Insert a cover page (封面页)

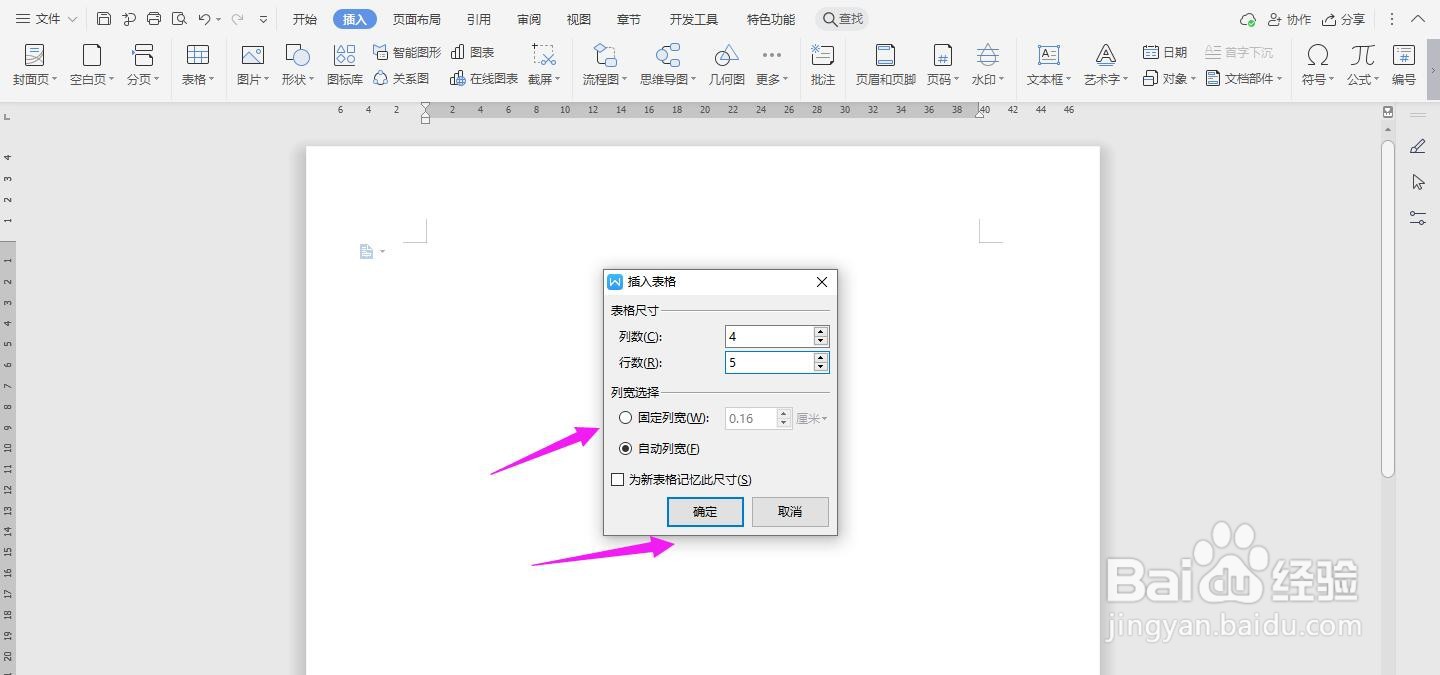pyautogui.click(x=35, y=64)
